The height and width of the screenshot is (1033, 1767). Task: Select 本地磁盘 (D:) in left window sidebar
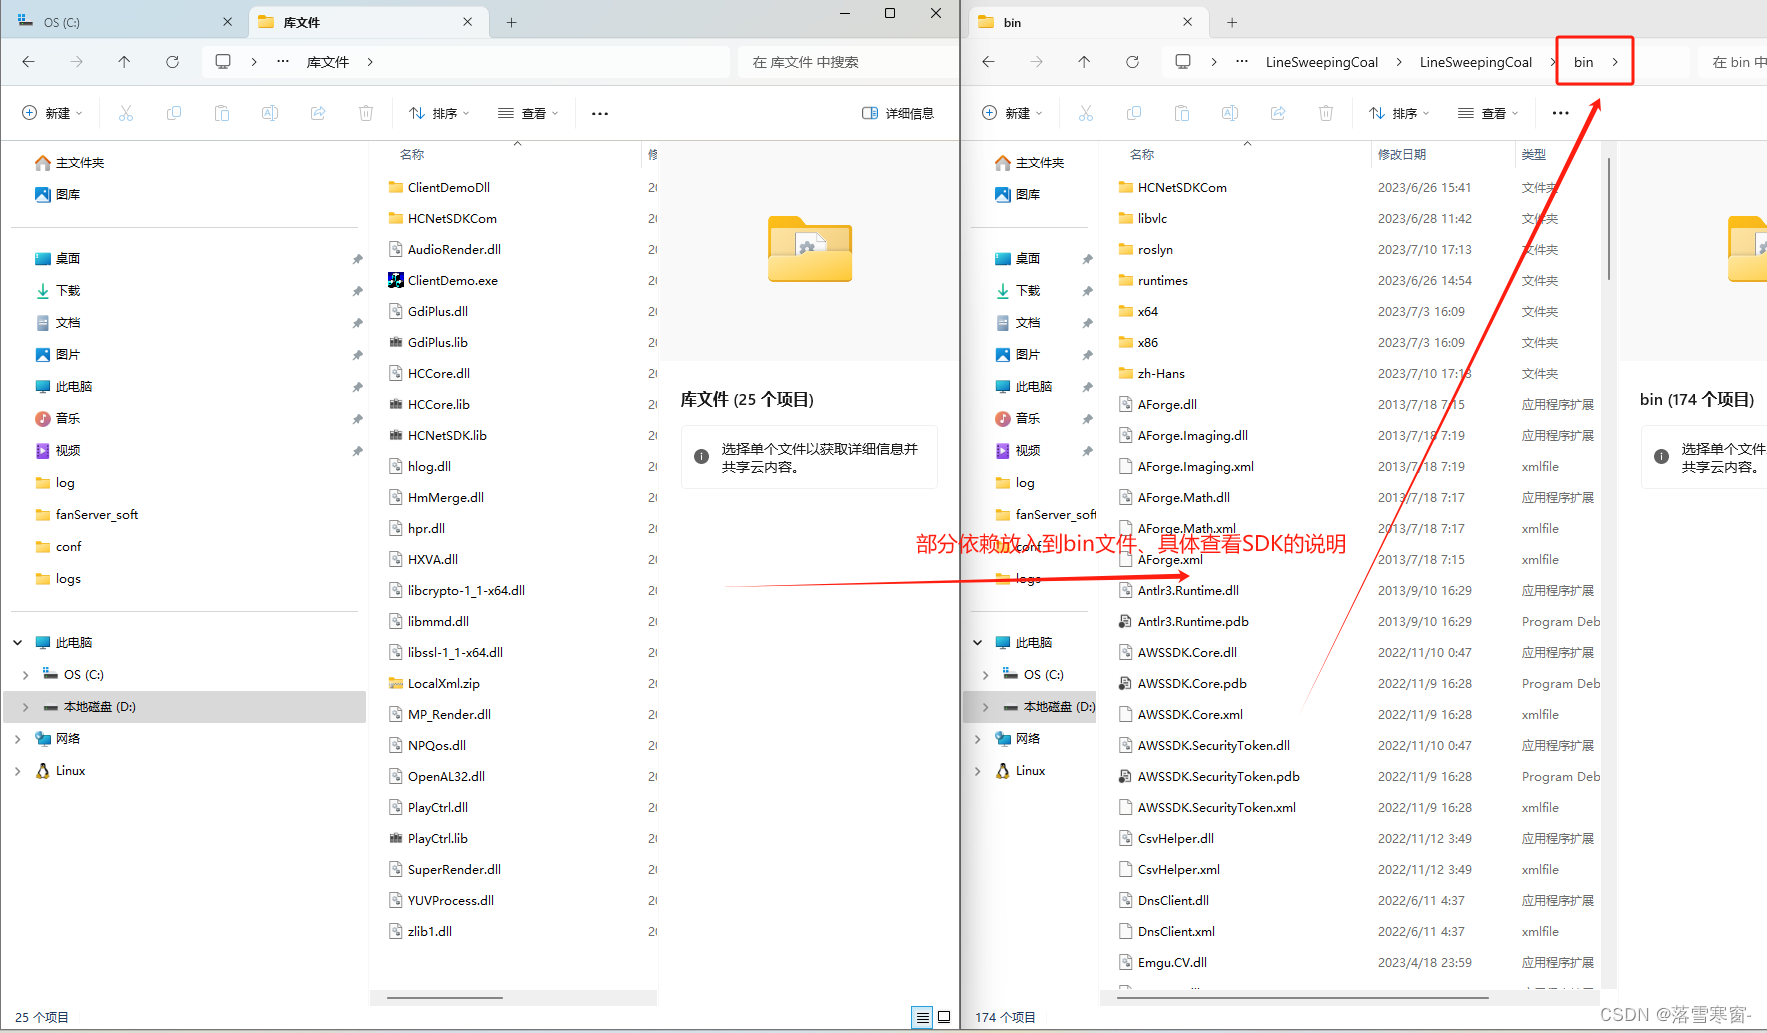(x=185, y=707)
